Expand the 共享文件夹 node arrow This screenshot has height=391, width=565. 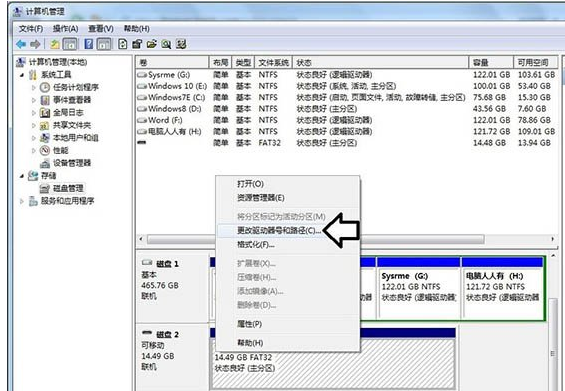34,125
